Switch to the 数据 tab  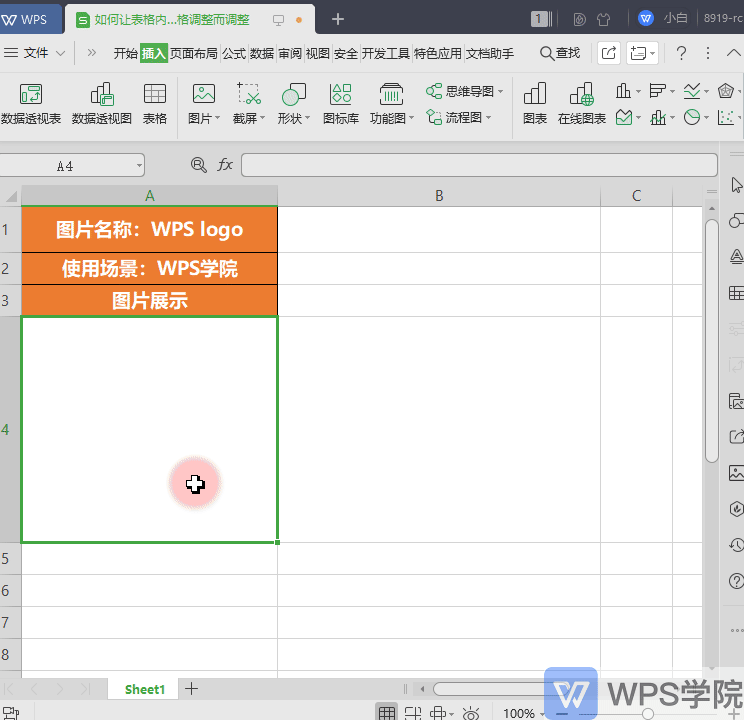[262, 53]
